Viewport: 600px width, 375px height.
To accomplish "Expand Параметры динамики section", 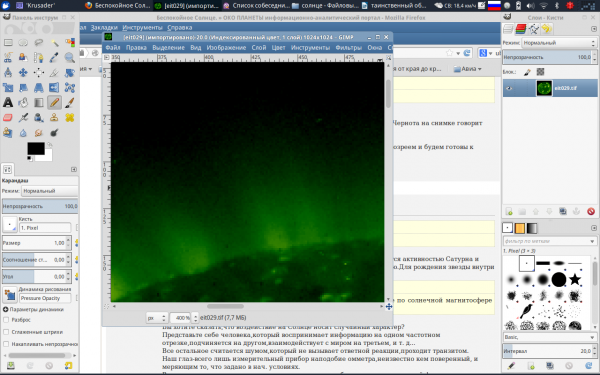I will (5, 309).
